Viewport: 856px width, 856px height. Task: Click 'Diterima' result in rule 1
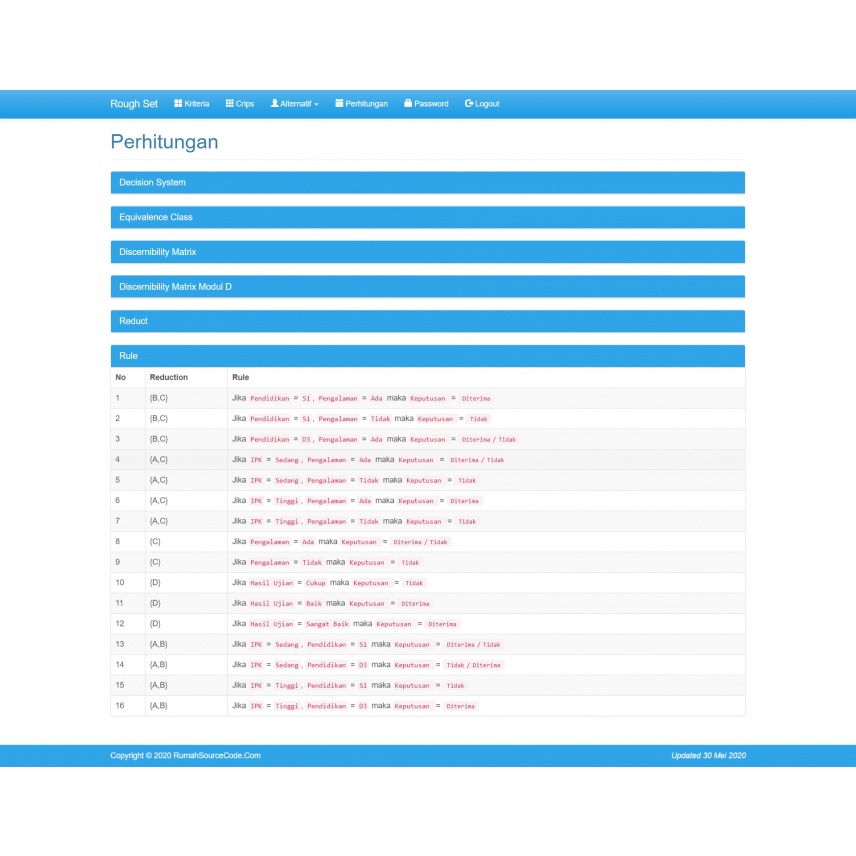coord(476,399)
